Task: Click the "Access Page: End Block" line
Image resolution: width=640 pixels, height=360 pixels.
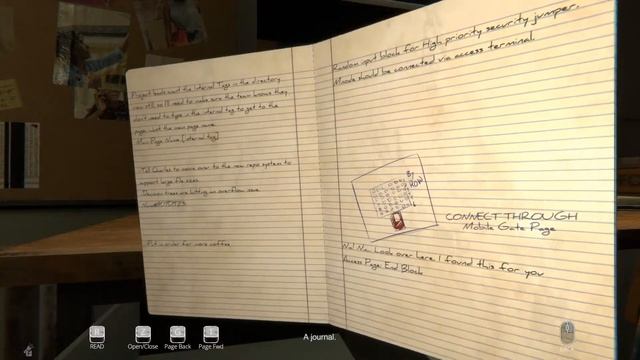Action: click(383, 265)
